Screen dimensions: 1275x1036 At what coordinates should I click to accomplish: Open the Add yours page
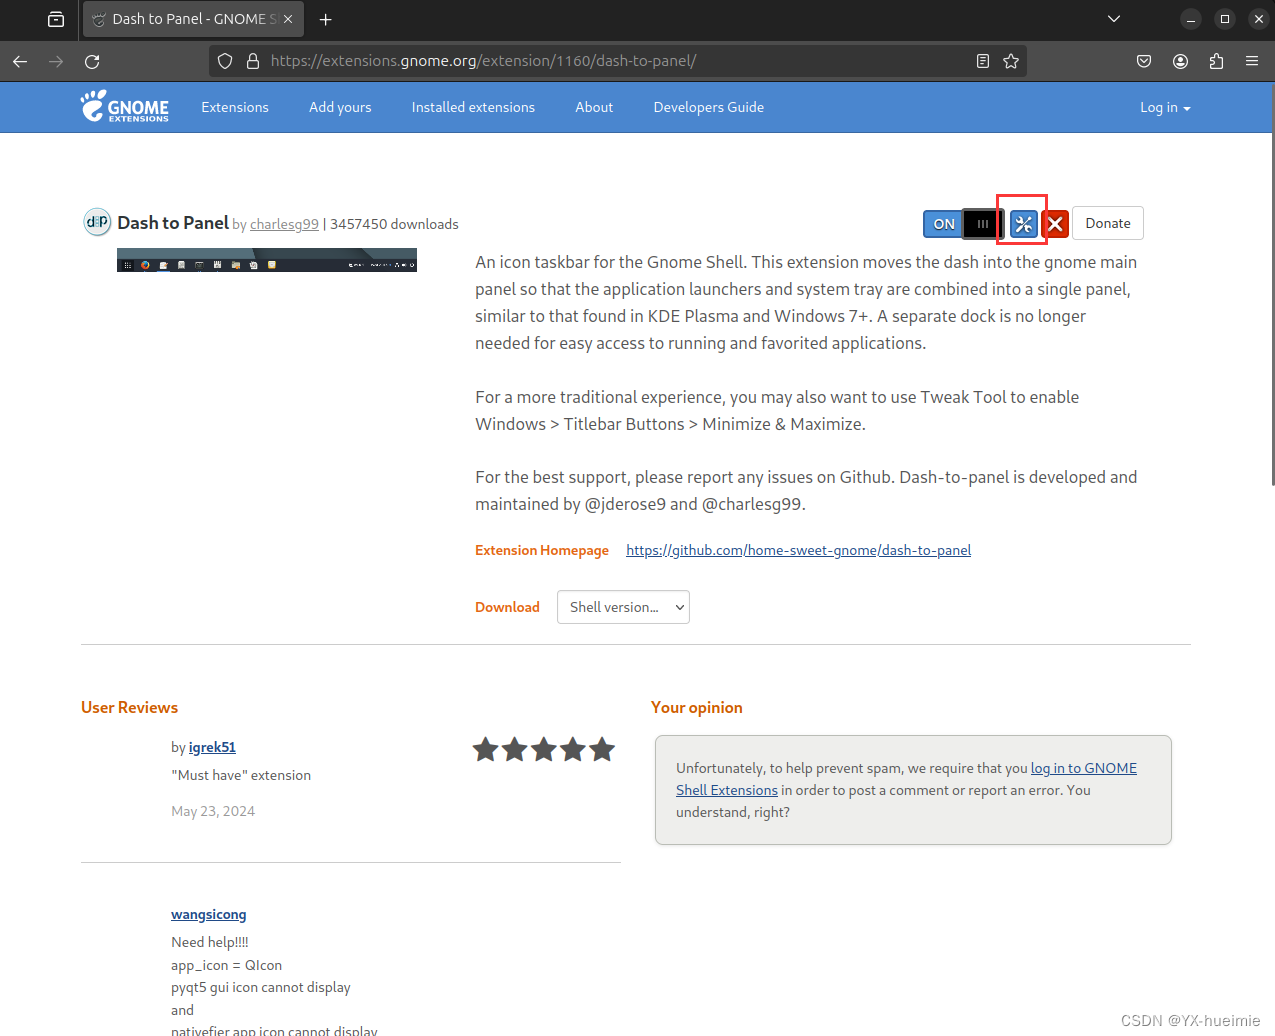coord(340,107)
